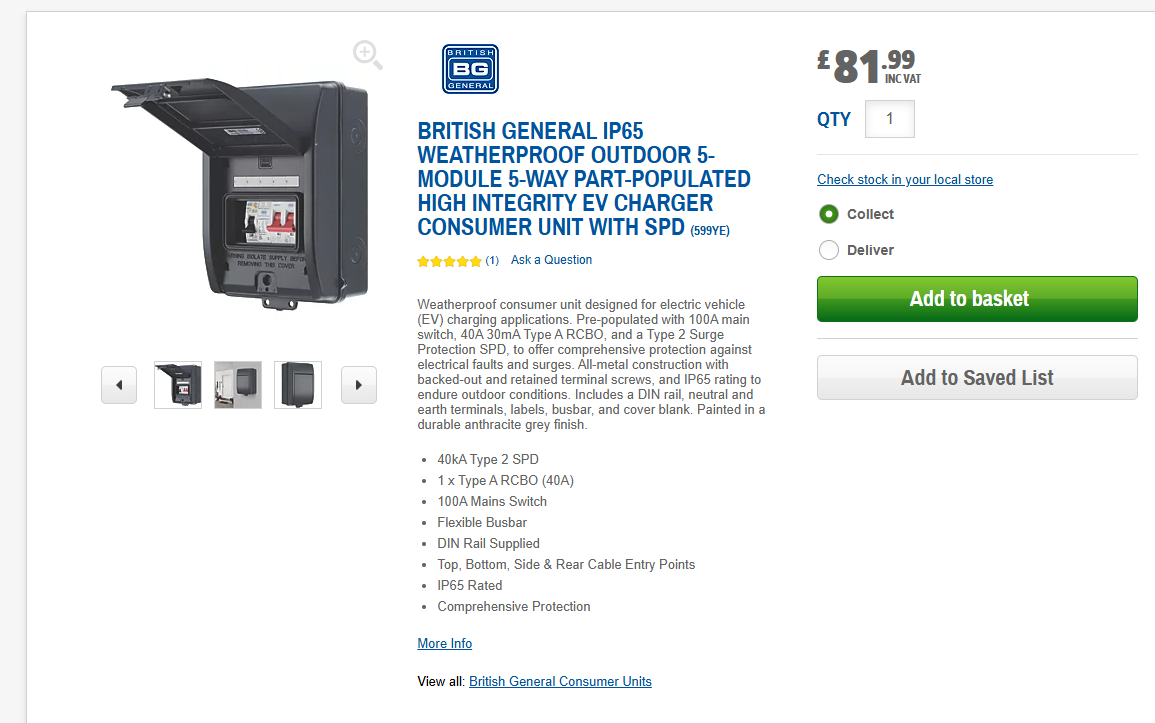Select the first thumbnail showing the open unit
1155x723 pixels.
(x=178, y=385)
